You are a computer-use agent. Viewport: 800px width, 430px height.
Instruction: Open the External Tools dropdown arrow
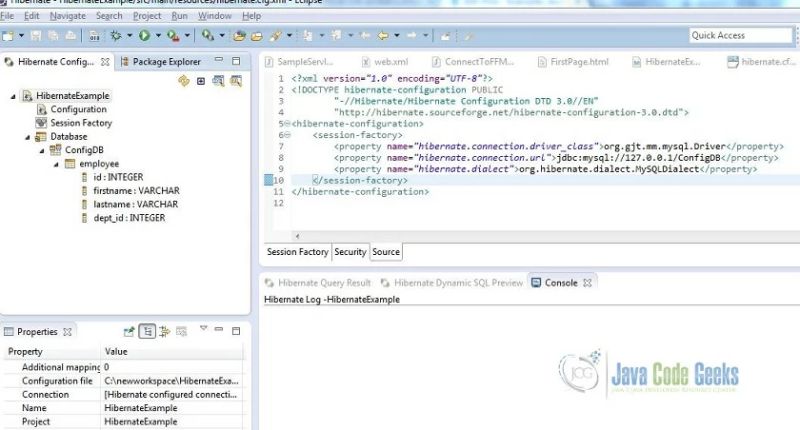coord(187,36)
